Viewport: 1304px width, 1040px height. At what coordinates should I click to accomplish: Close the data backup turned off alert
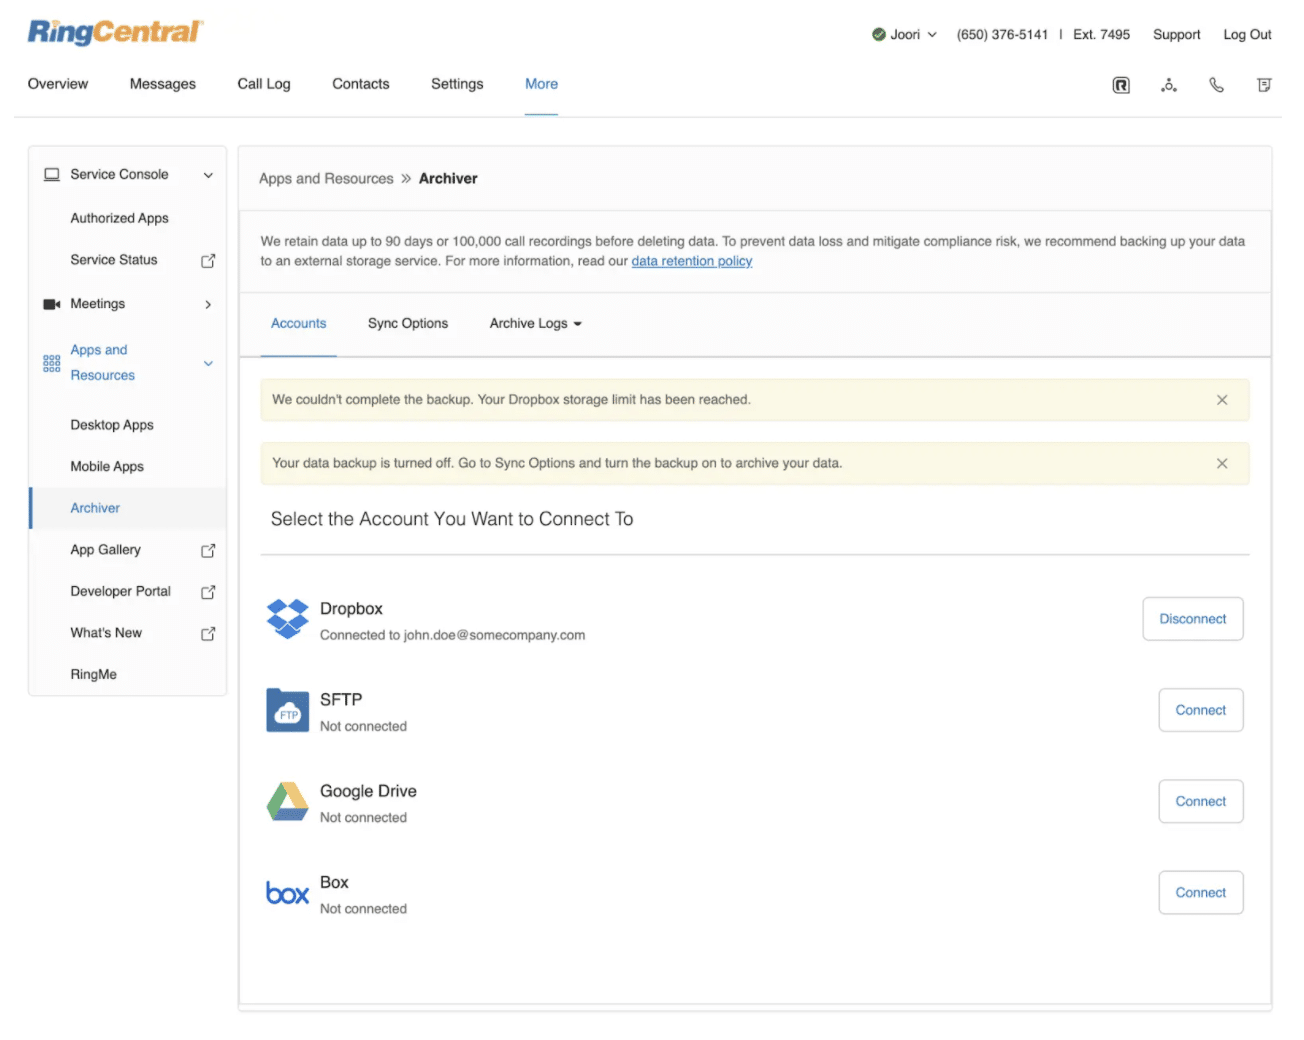(1222, 464)
